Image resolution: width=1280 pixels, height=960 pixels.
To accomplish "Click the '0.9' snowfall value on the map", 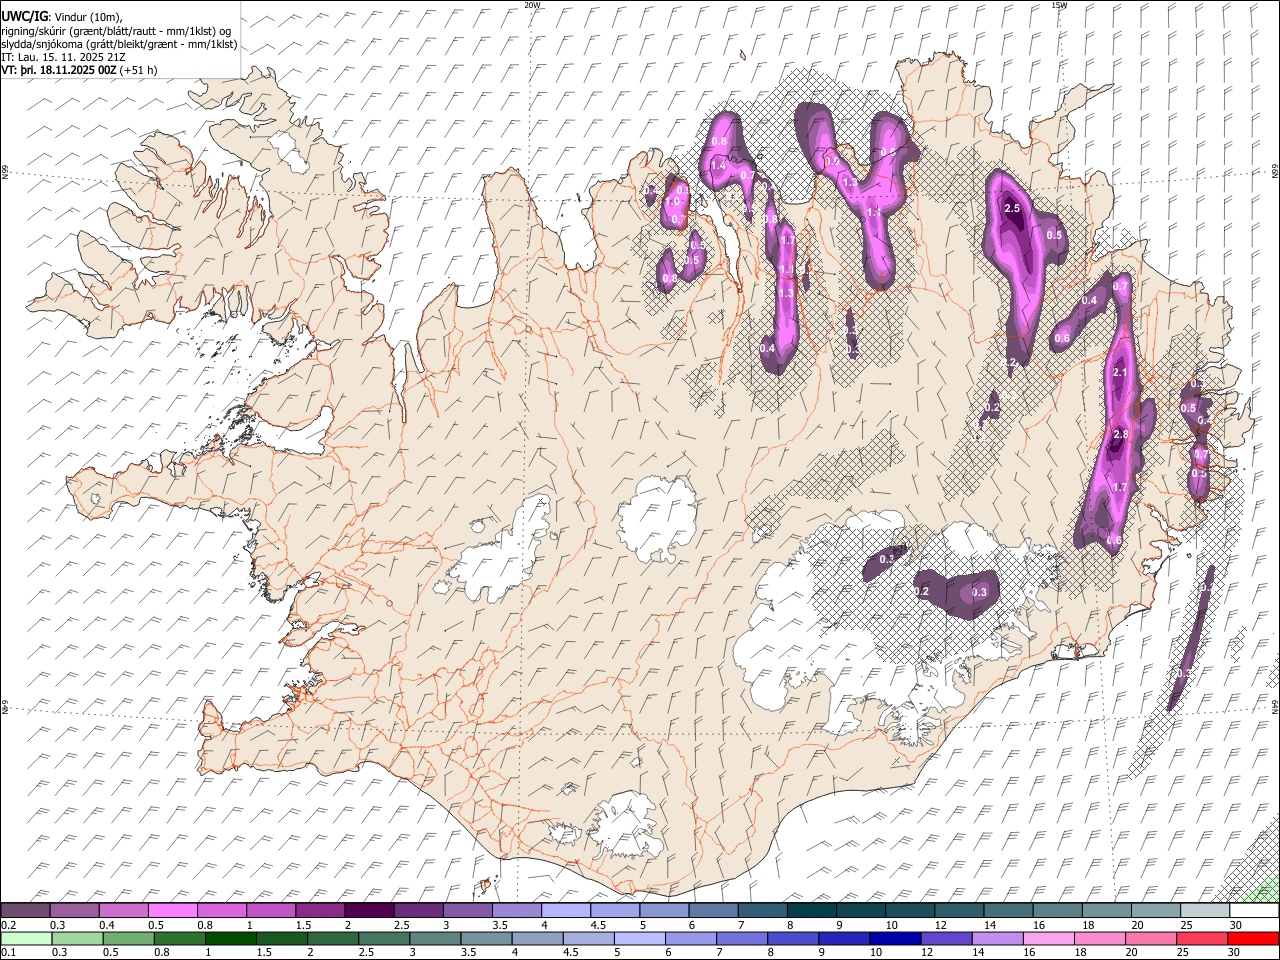I will (x=832, y=162).
